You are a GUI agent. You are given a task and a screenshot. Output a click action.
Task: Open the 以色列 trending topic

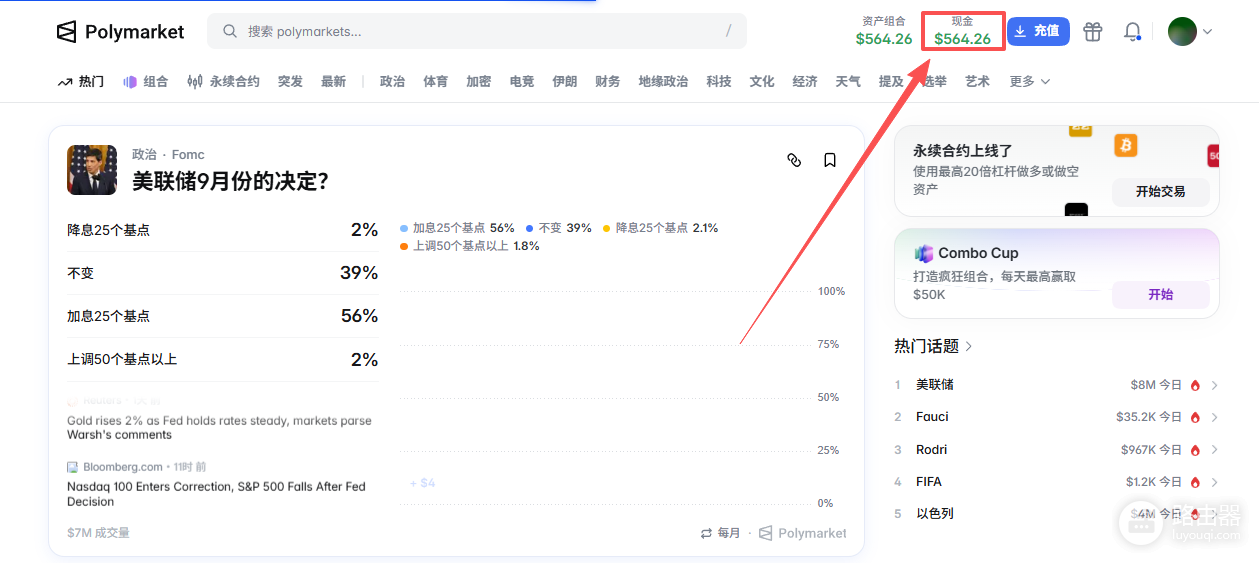[935, 514]
